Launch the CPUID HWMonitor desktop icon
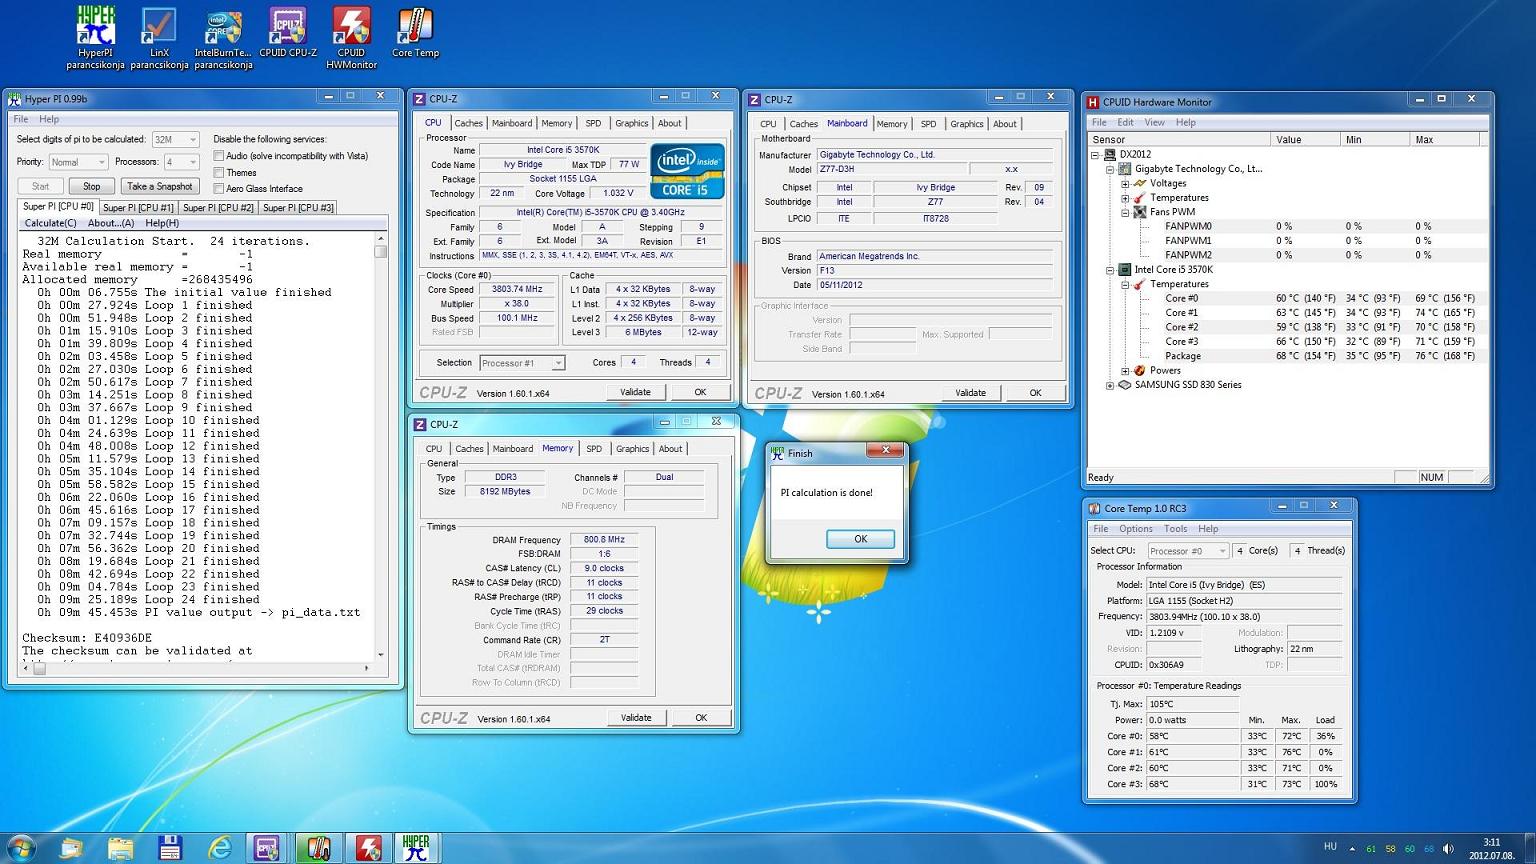This screenshot has height=864, width=1536. coord(351,38)
